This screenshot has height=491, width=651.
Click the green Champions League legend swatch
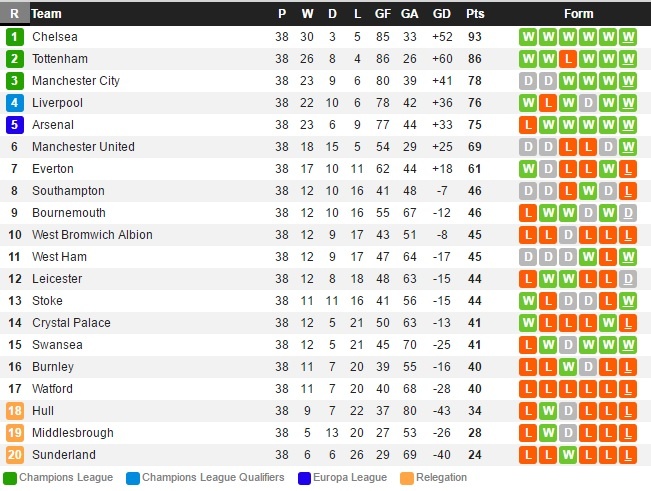tap(10, 478)
